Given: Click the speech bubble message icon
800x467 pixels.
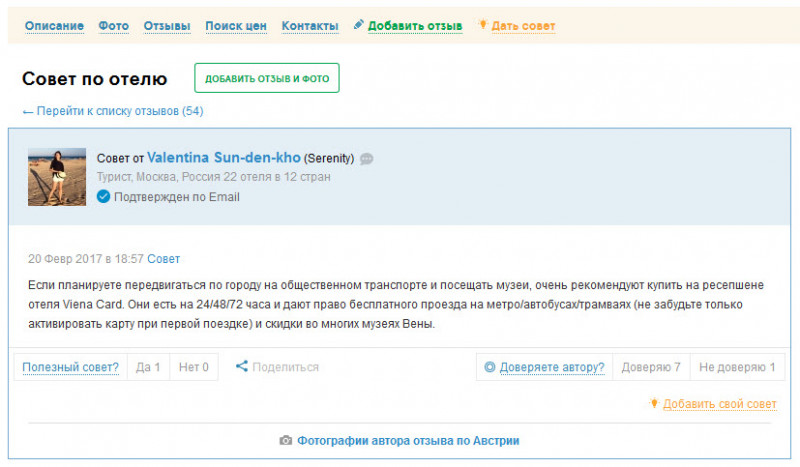Looking at the screenshot, I should click(366, 159).
